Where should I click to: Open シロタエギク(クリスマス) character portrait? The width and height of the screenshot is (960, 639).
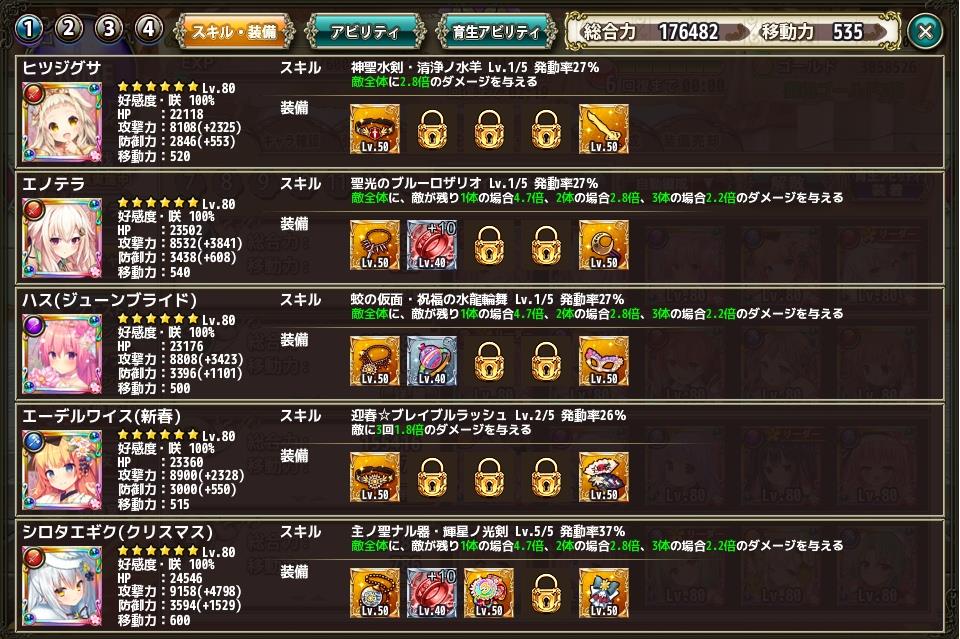pyautogui.click(x=62, y=586)
